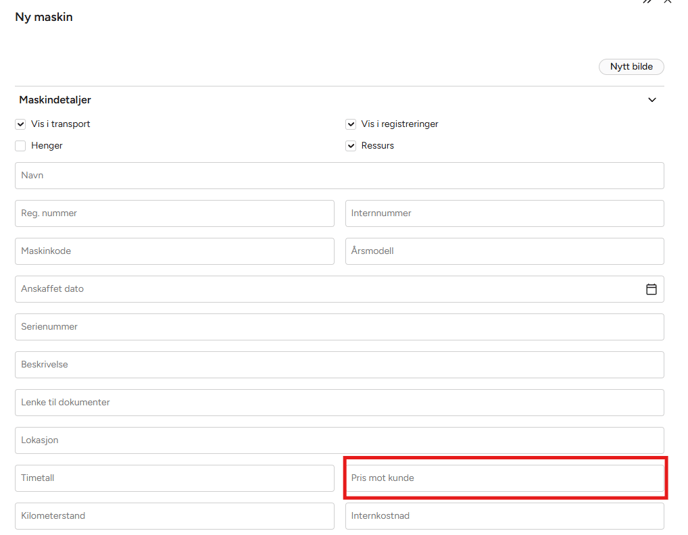Focus the Årsmodell input field
Image resolution: width=688 pixels, height=535 pixels.
504,251
